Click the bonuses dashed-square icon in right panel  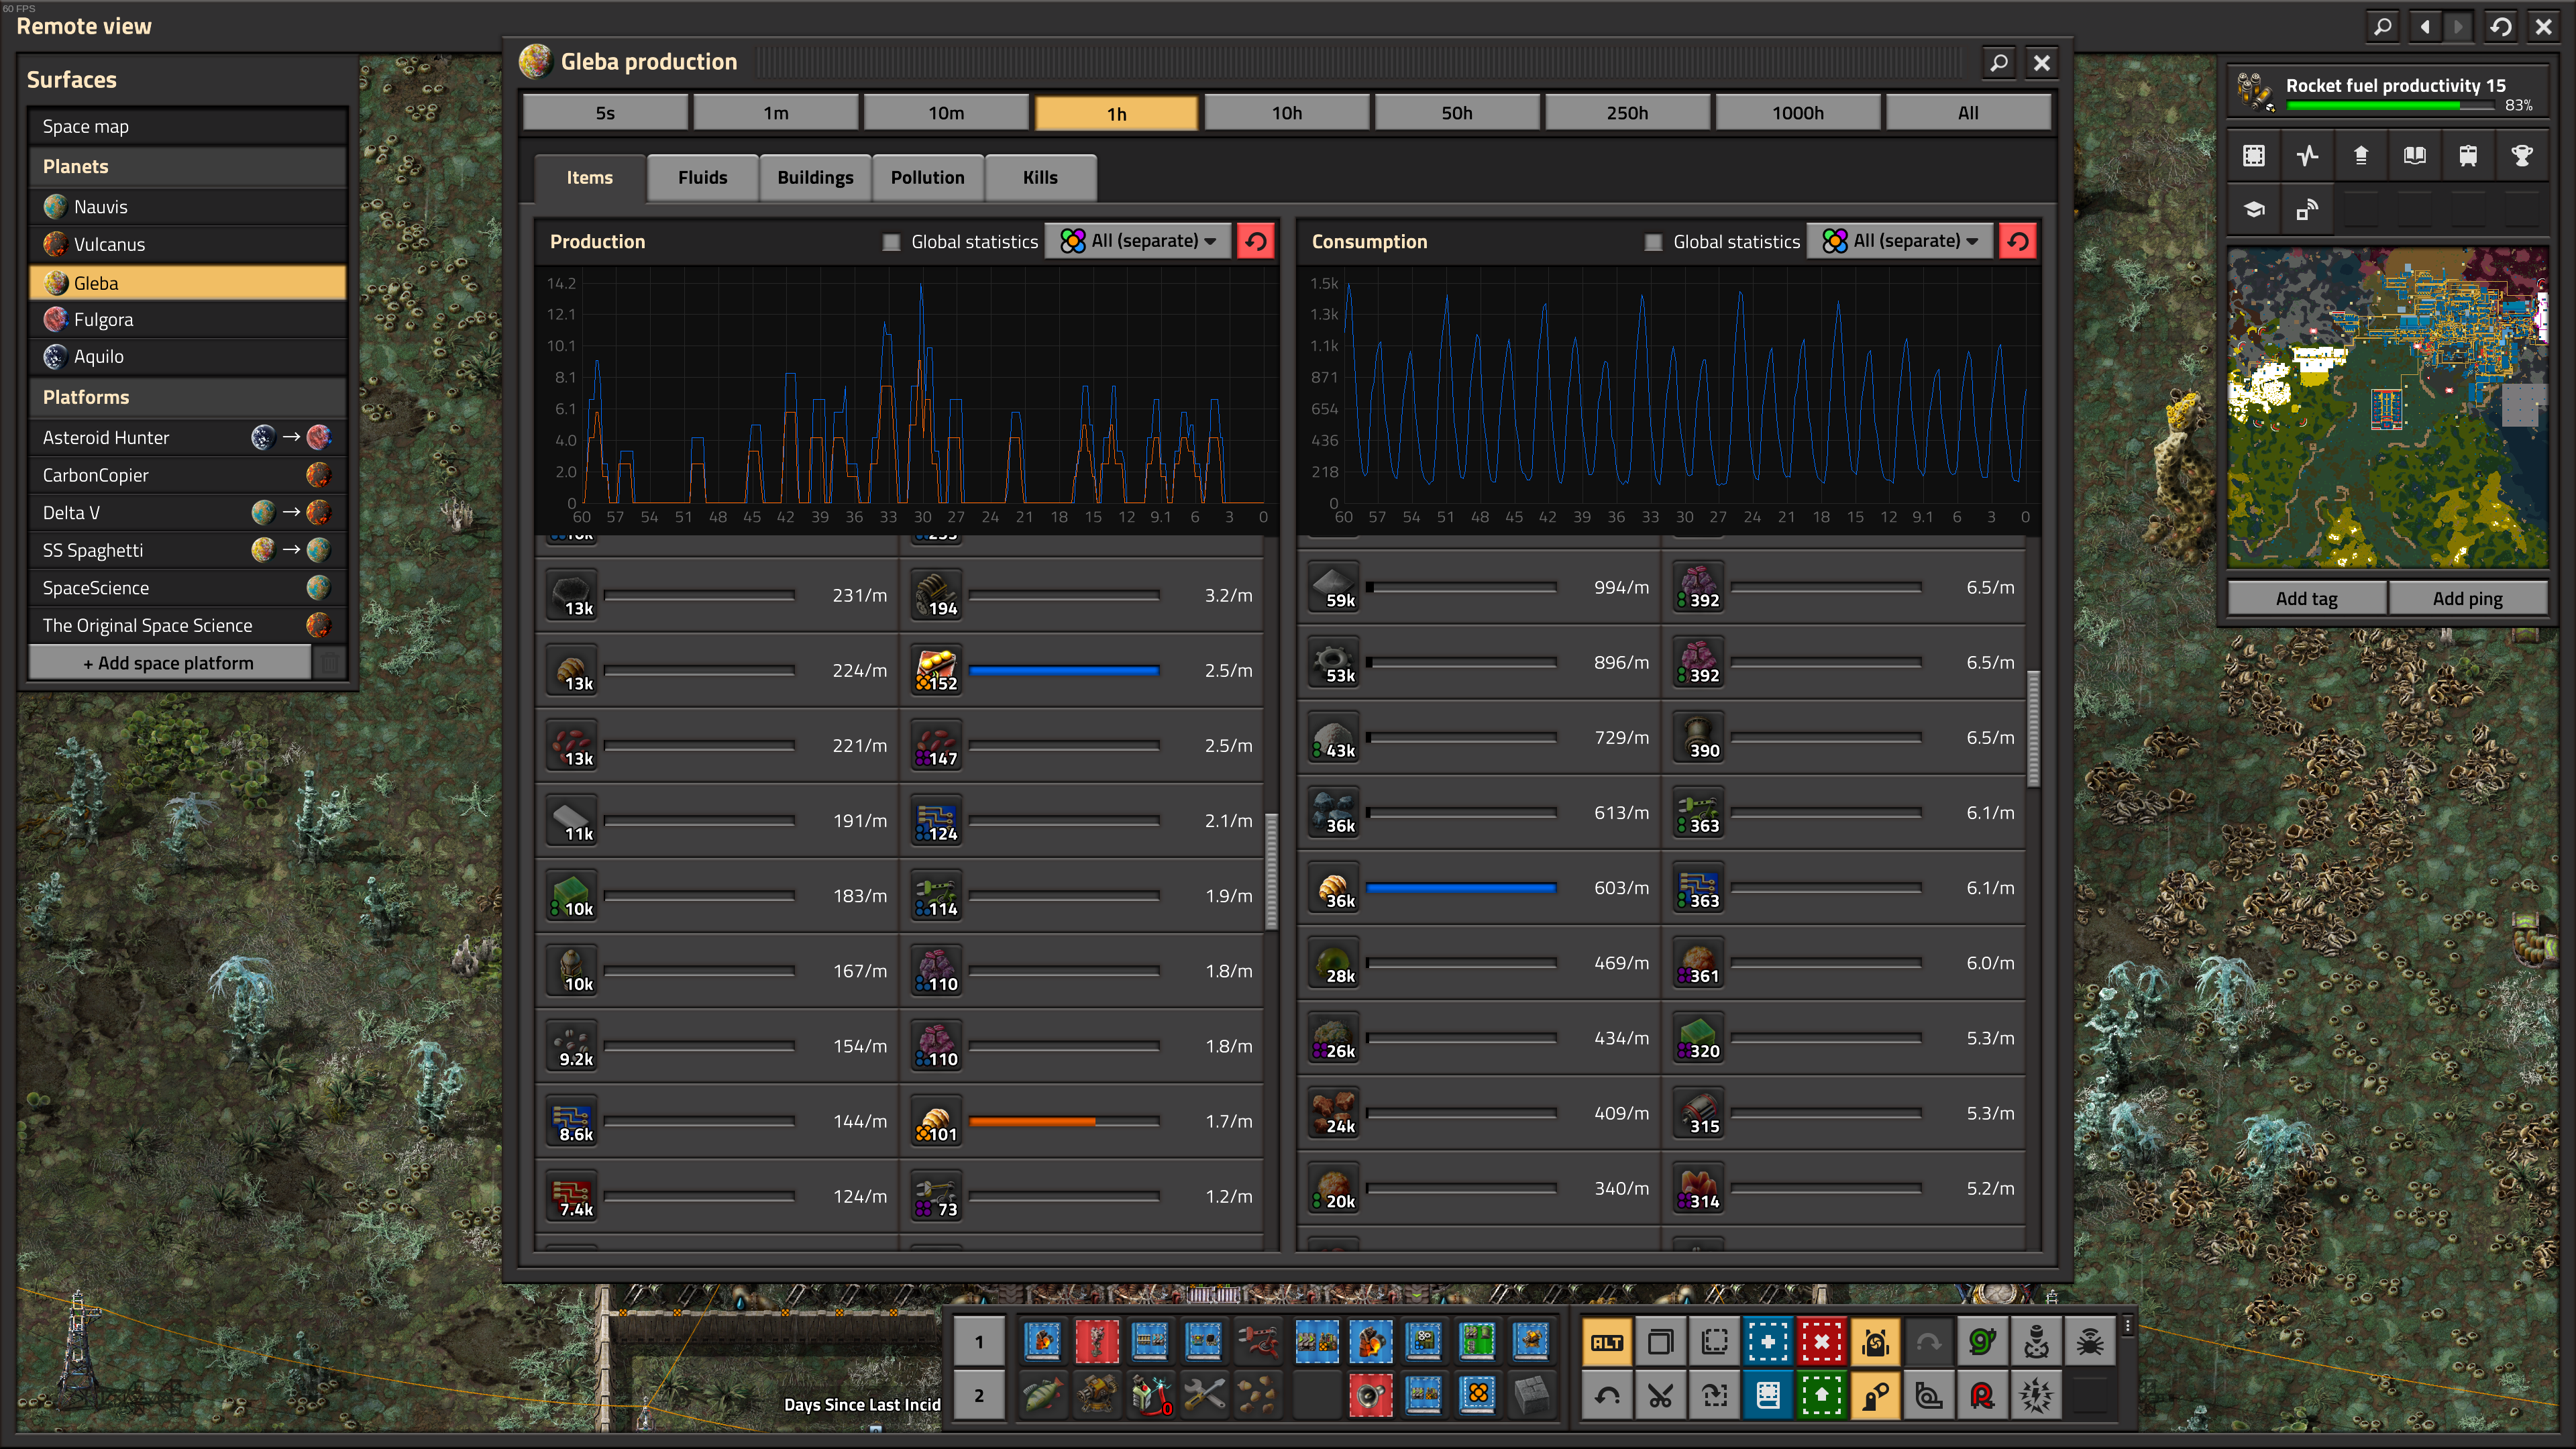click(x=2254, y=155)
